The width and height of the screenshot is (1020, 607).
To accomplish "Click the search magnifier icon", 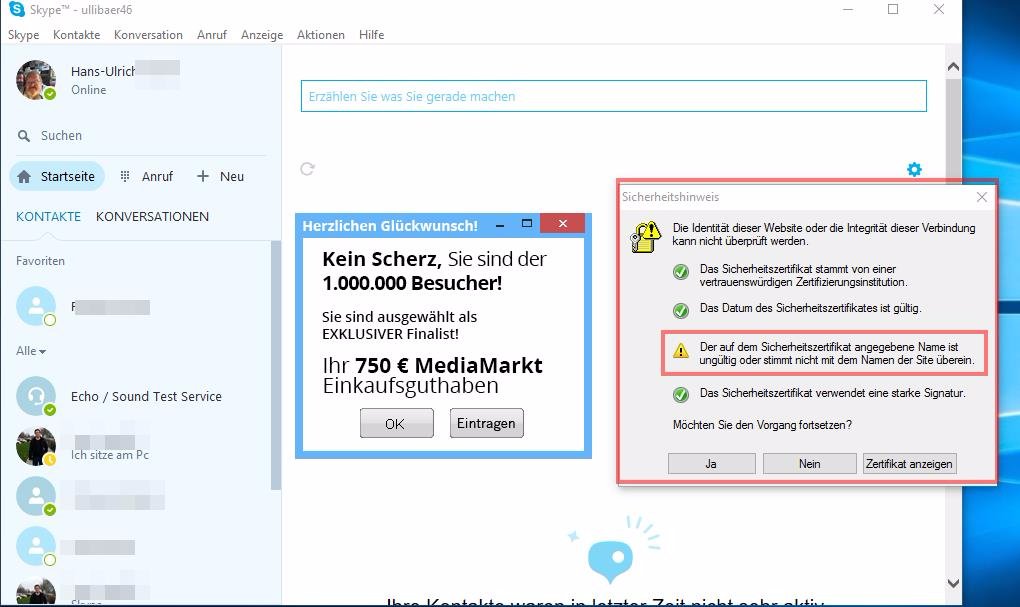I will coord(23,136).
